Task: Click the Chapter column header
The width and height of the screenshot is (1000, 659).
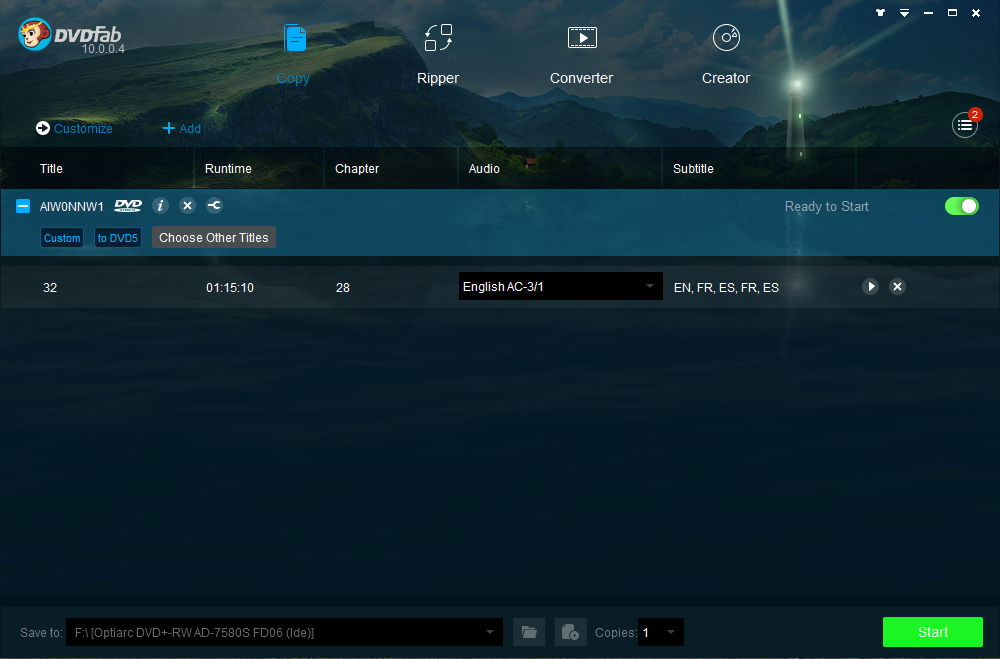Action: pyautogui.click(x=357, y=168)
